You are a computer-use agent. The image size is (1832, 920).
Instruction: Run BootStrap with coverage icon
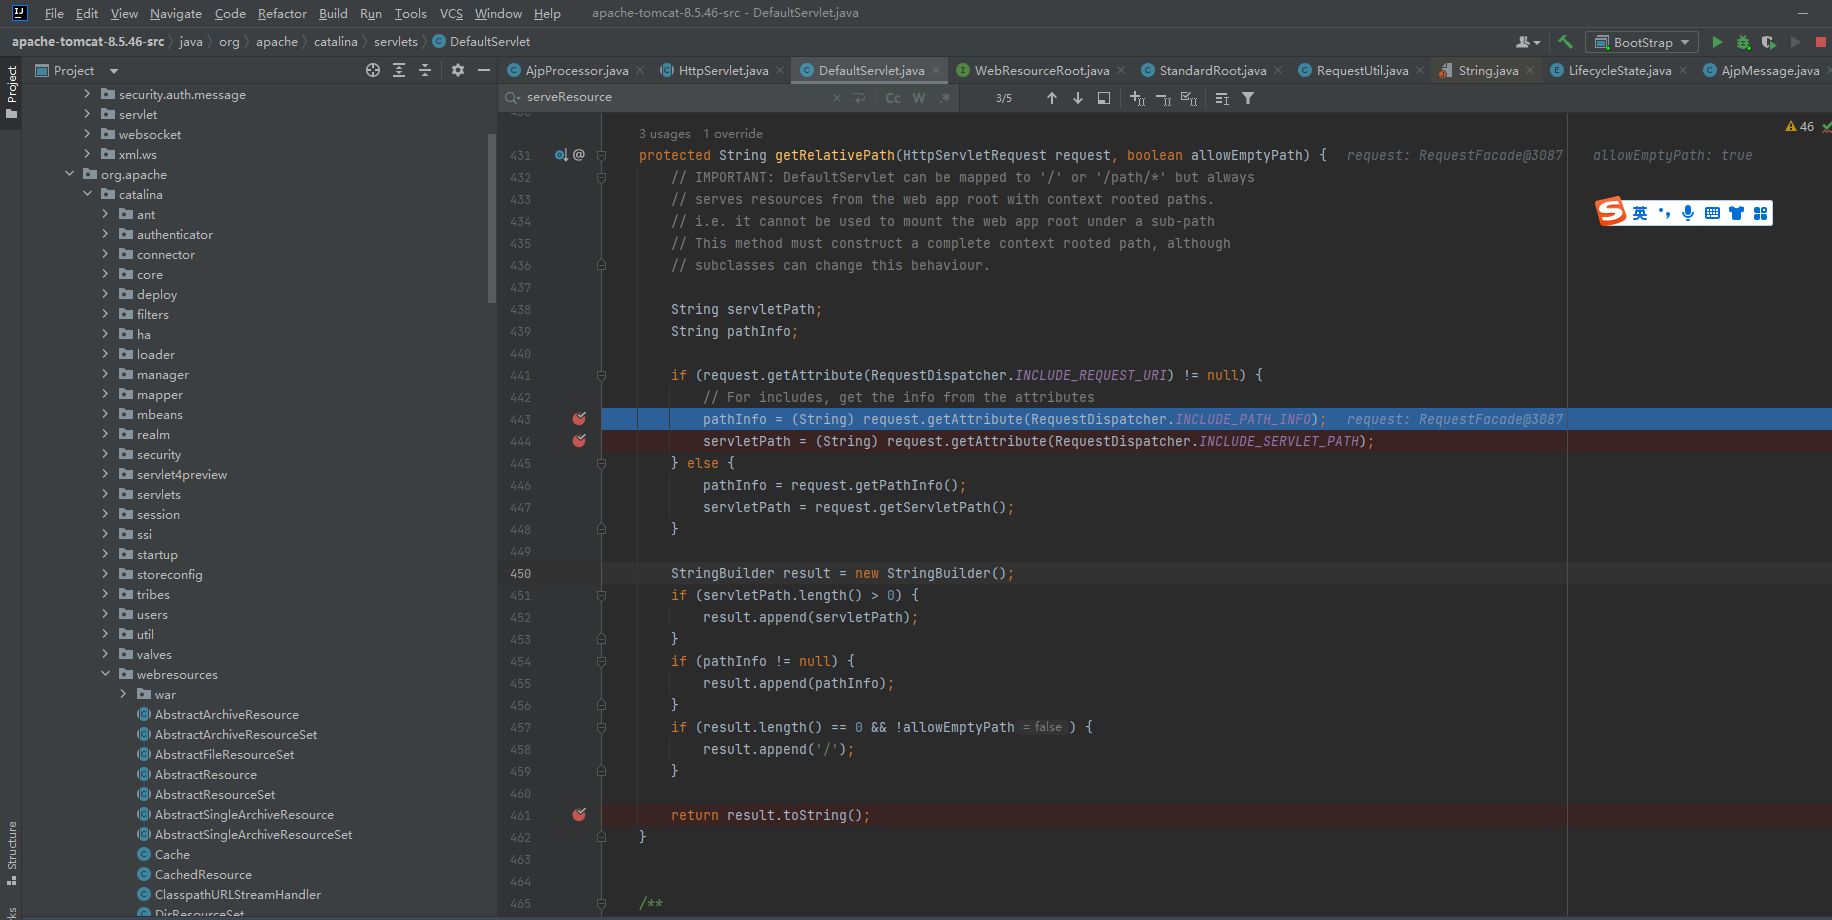(x=1769, y=42)
